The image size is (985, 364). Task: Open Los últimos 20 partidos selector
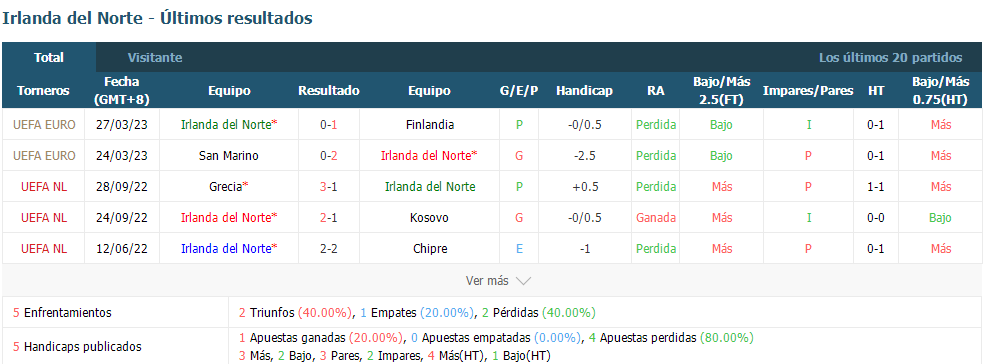click(890, 58)
